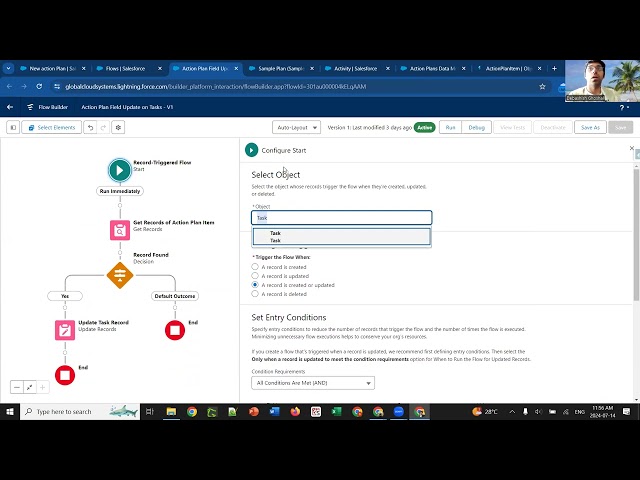The height and width of the screenshot is (480, 640).
Task: Switch to New action Plan browser tab
Action: 53,69
